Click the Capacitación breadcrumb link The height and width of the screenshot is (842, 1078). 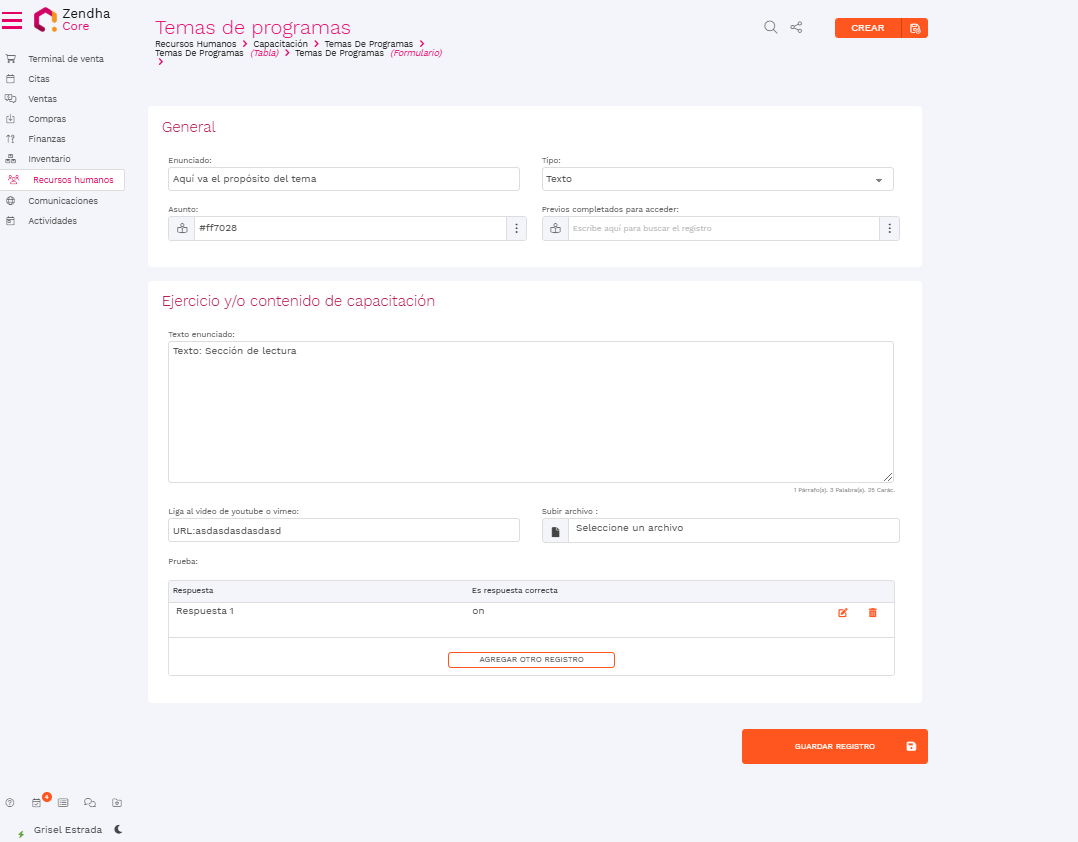(x=280, y=44)
